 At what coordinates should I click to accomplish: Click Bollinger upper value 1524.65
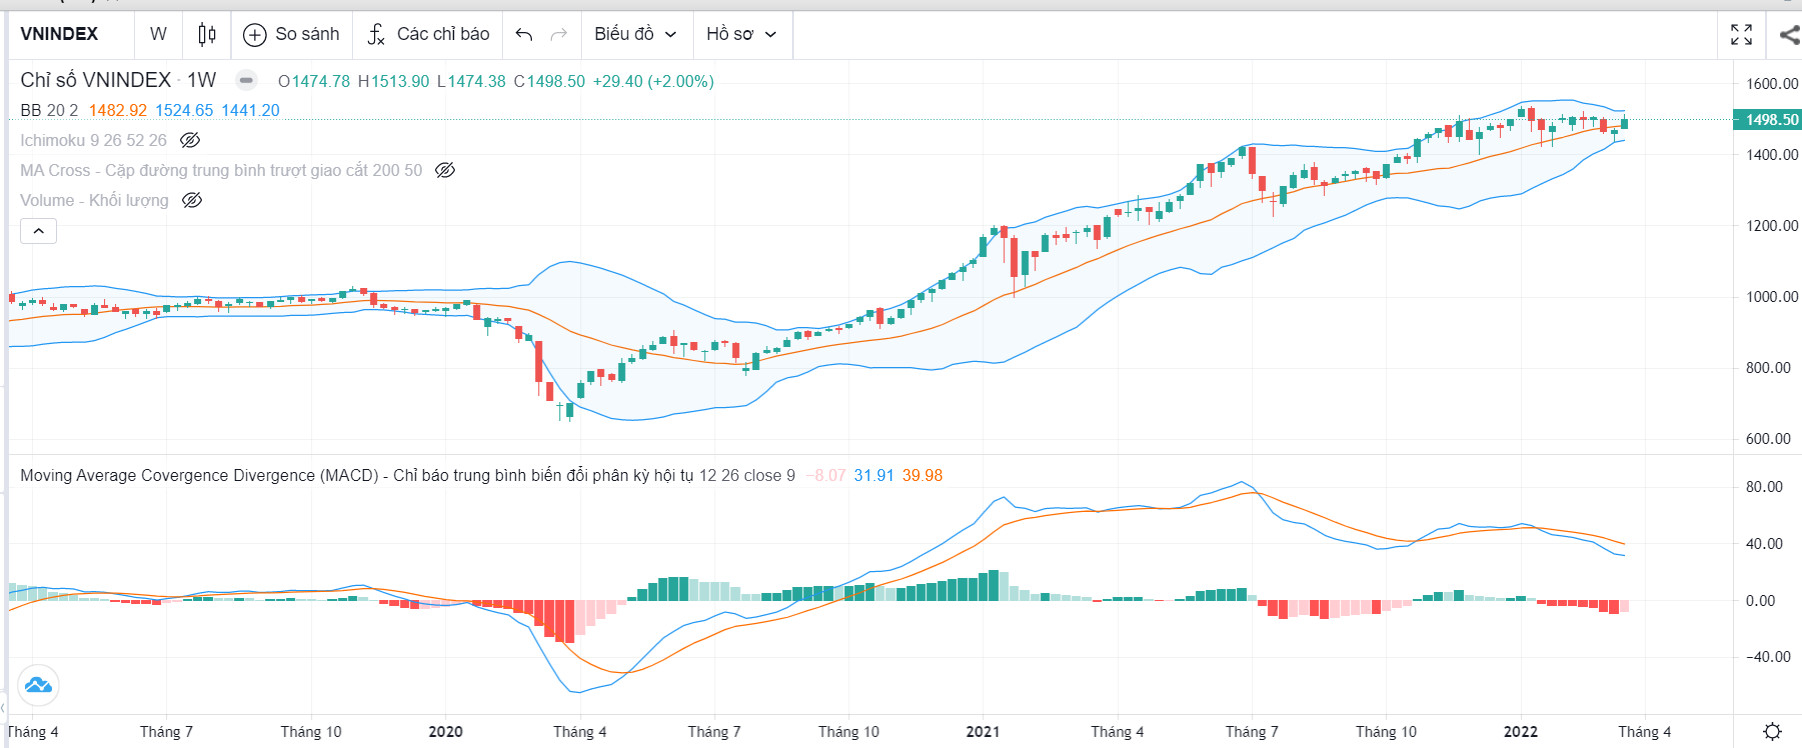184,110
